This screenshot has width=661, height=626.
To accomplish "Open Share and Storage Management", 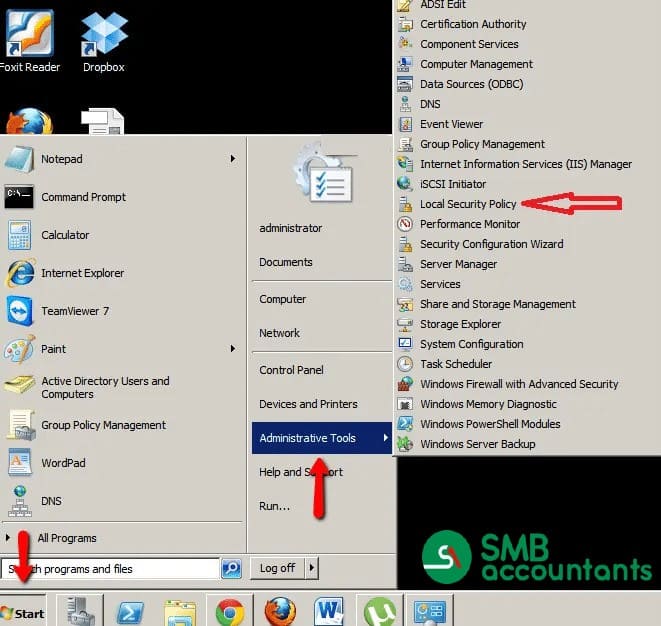I will click(497, 304).
